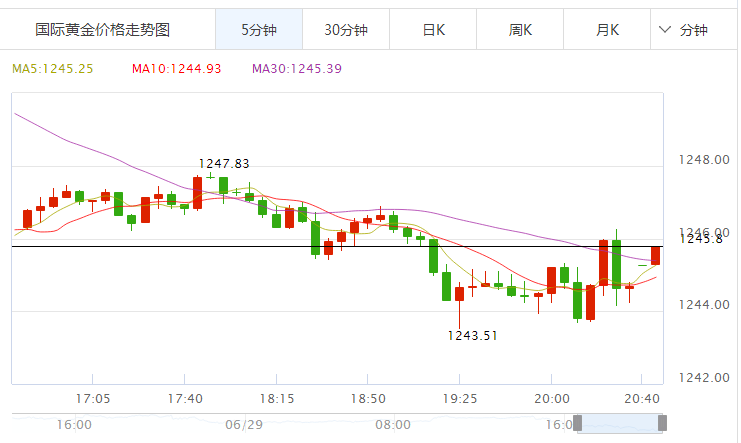
Task: Click the left handle of range slider
Action: (575, 425)
